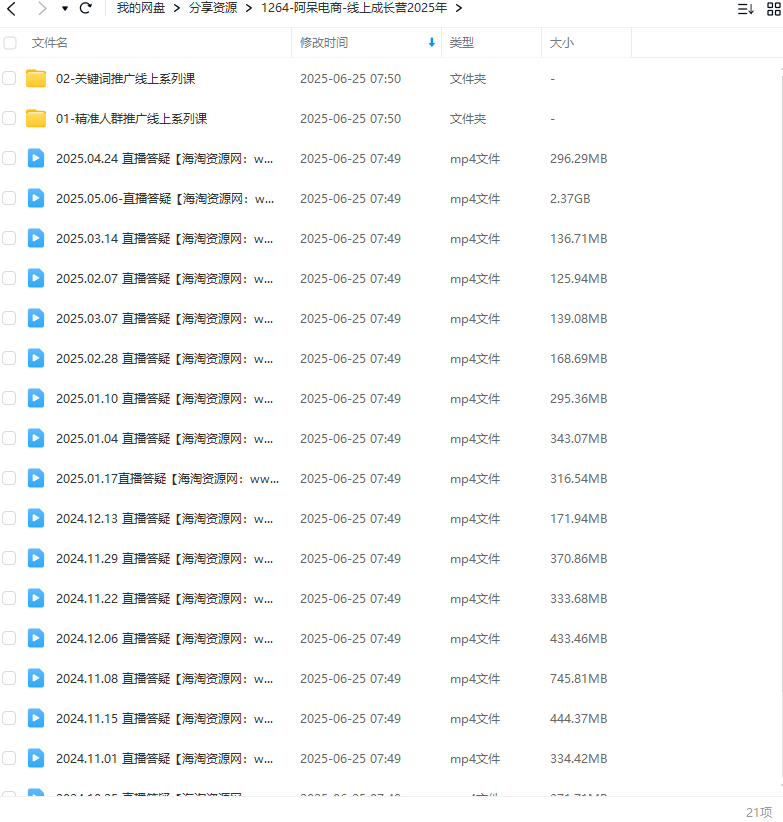783x822 pixels.
Task: Sort by the 修改时间 column
Action: coord(324,43)
